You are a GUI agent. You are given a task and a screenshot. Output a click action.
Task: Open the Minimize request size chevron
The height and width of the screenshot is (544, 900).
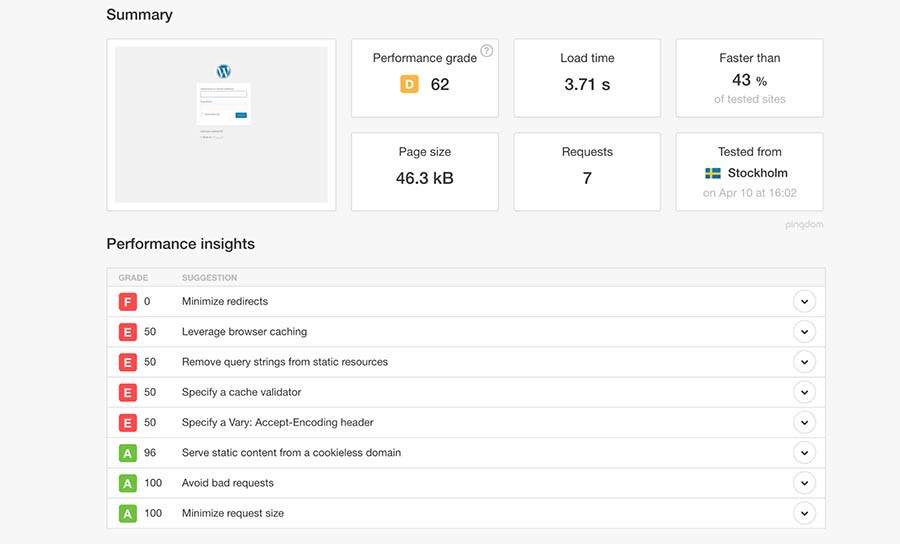click(x=803, y=513)
